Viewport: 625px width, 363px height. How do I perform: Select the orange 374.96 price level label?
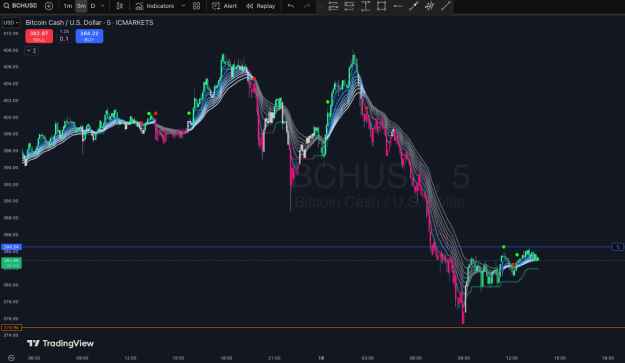12,328
